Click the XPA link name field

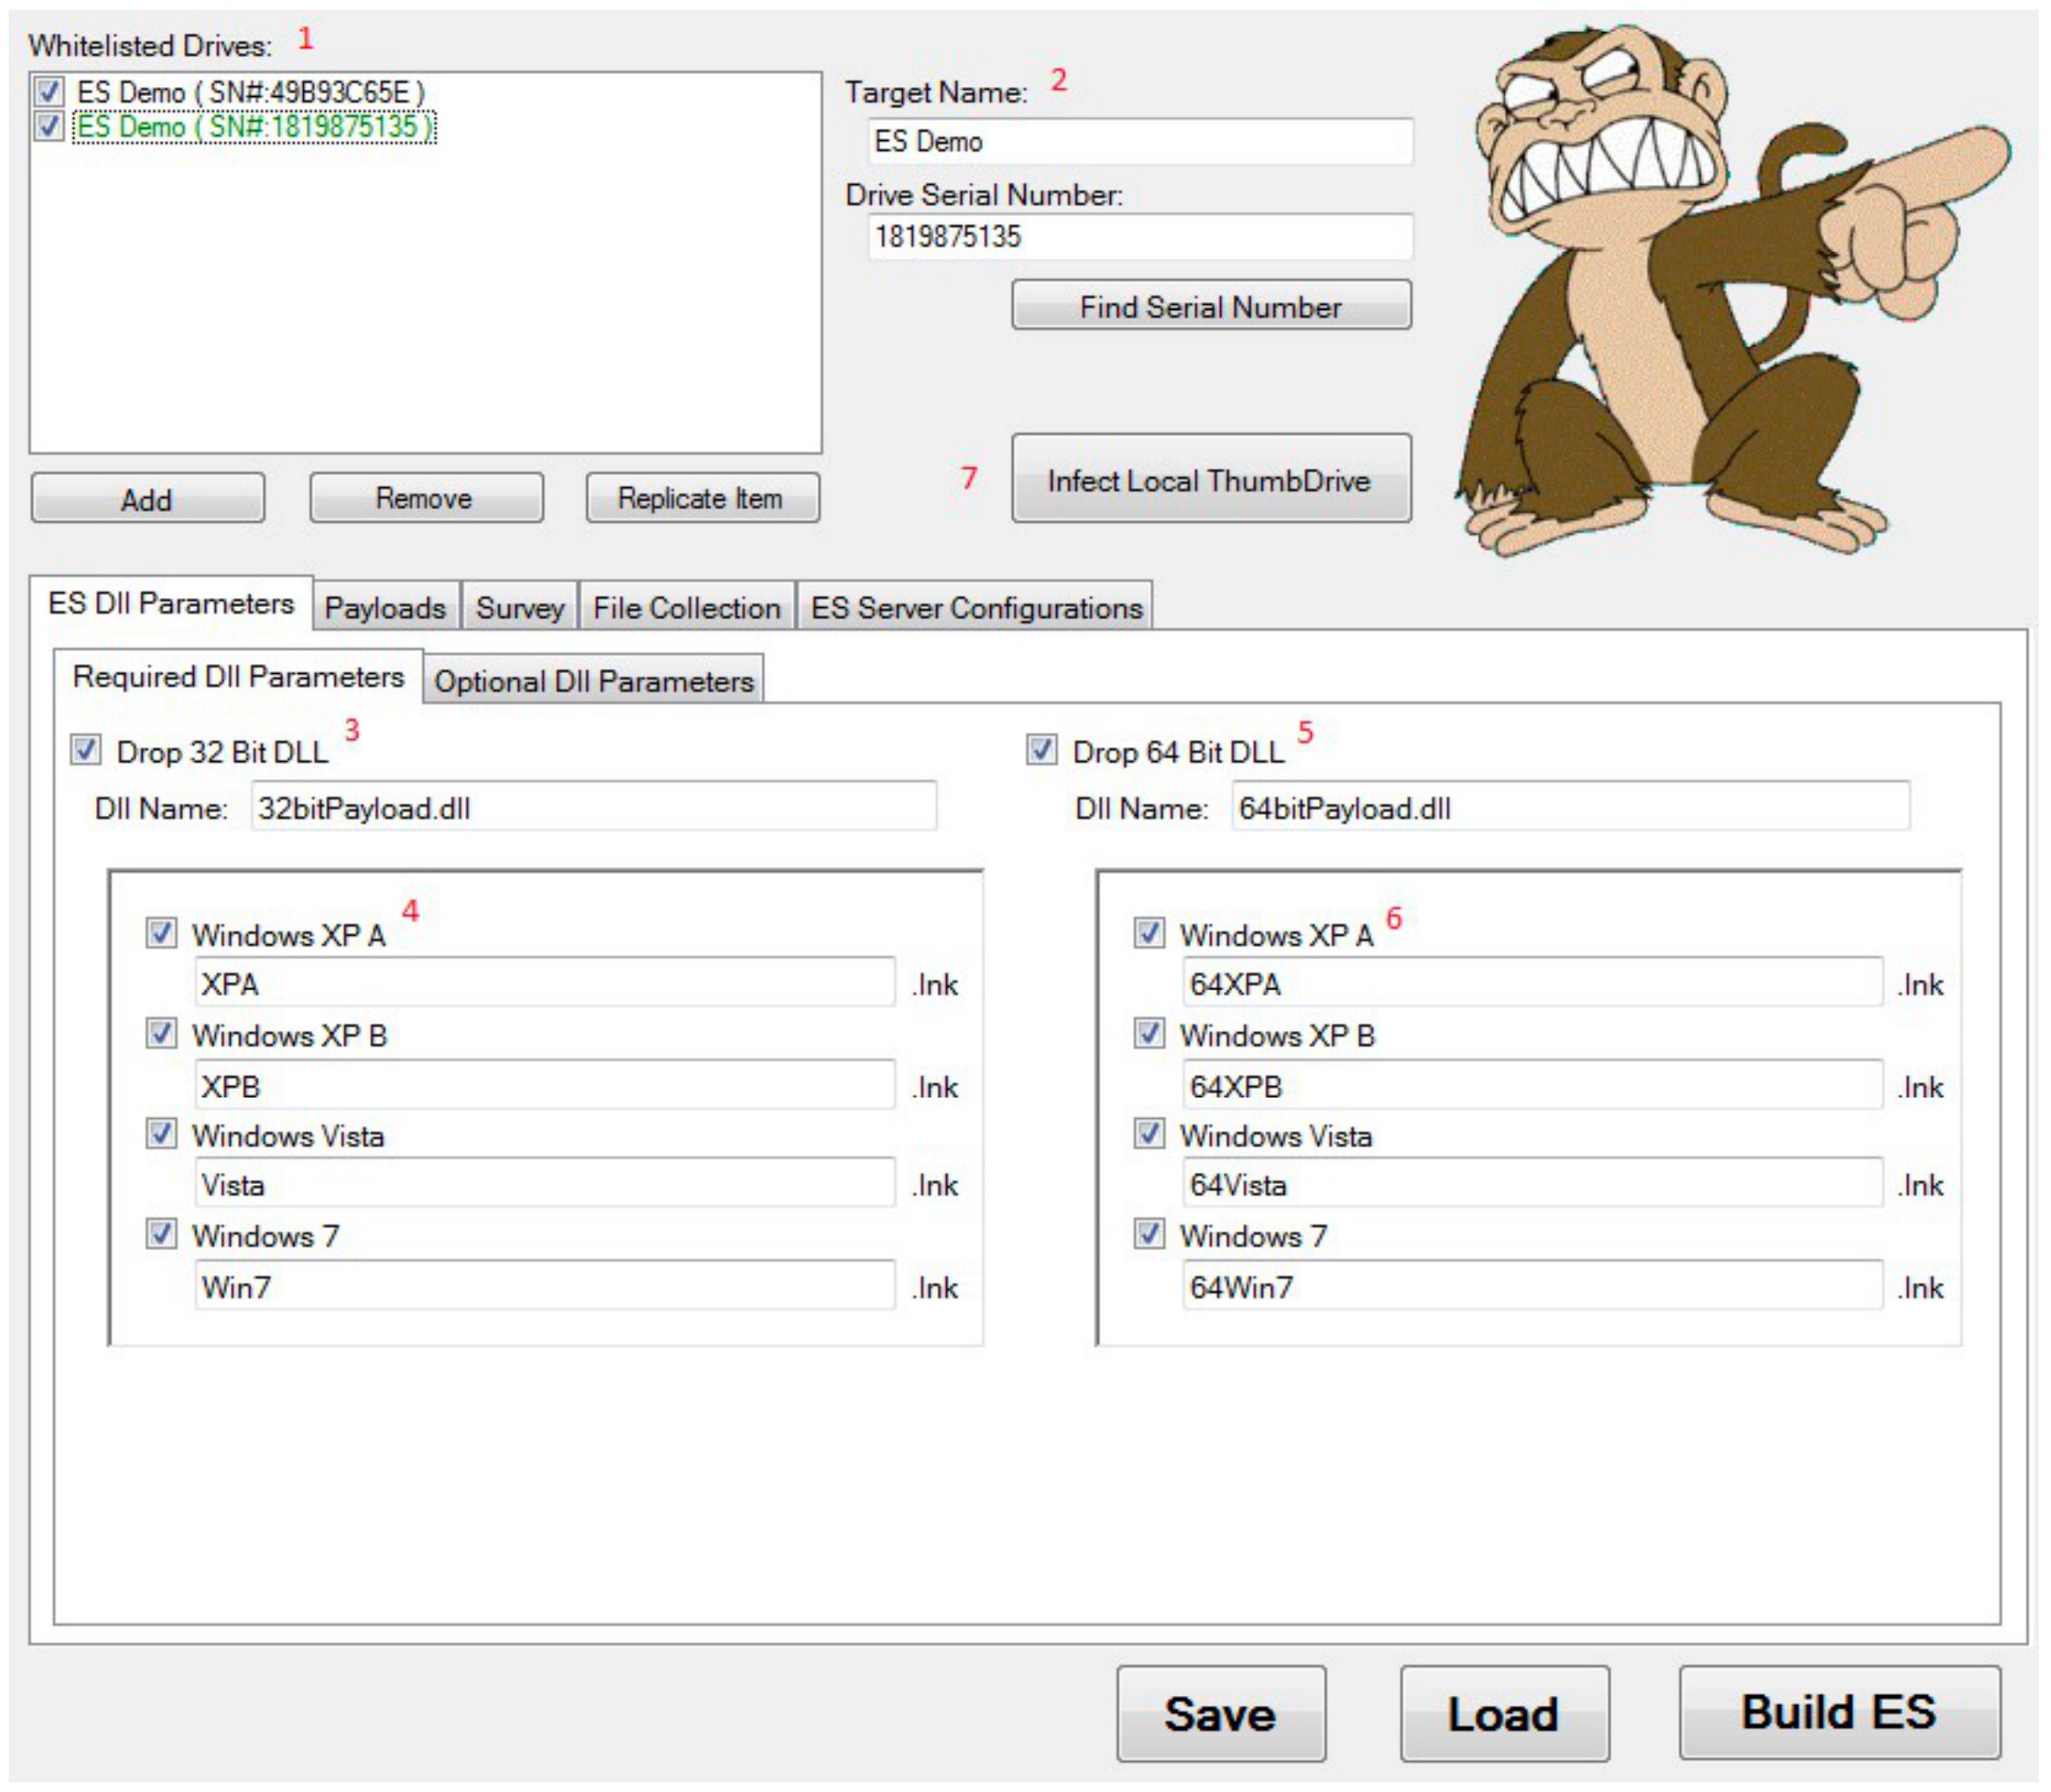point(545,983)
